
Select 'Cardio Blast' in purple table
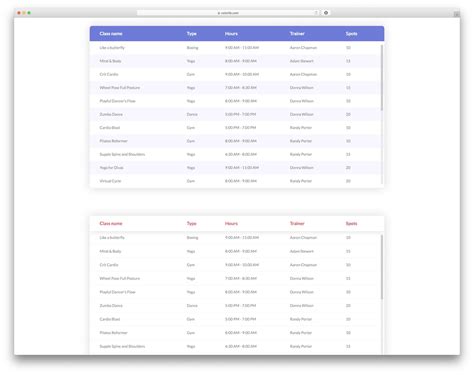pyautogui.click(x=110, y=128)
